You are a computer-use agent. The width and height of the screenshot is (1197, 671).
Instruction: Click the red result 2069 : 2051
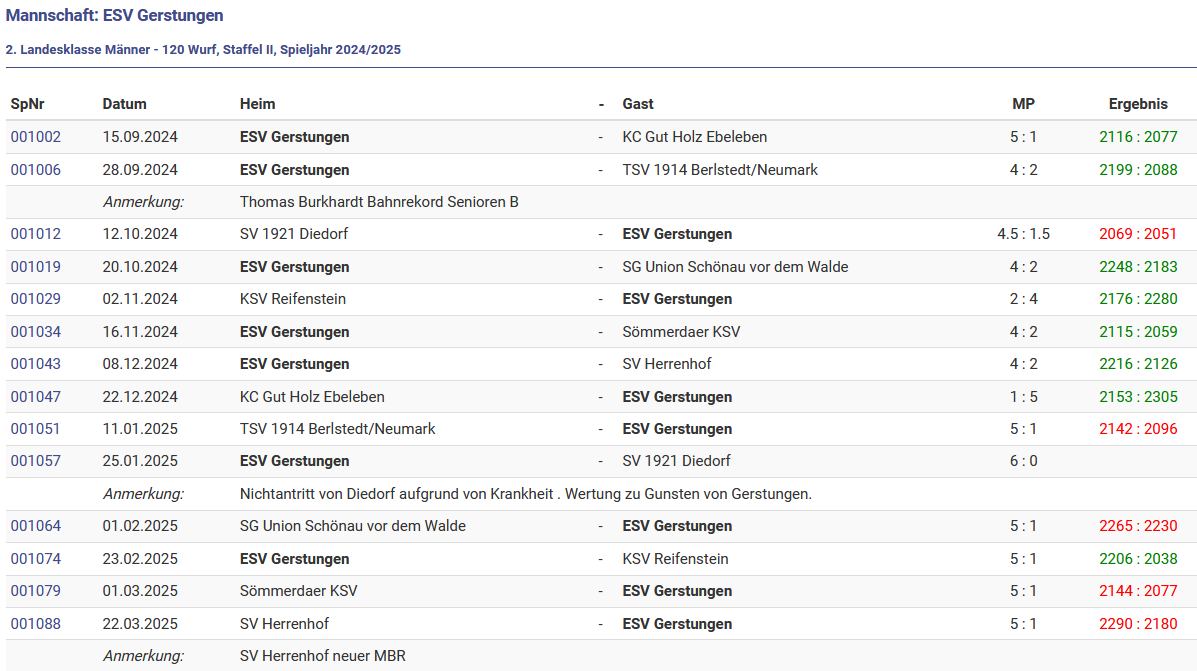[x=1138, y=234]
